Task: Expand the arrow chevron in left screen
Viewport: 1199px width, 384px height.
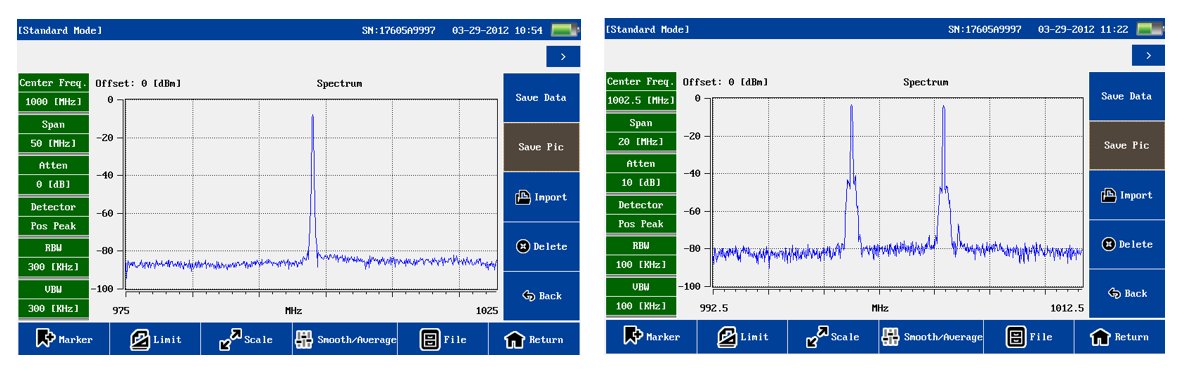Action: coord(563,57)
